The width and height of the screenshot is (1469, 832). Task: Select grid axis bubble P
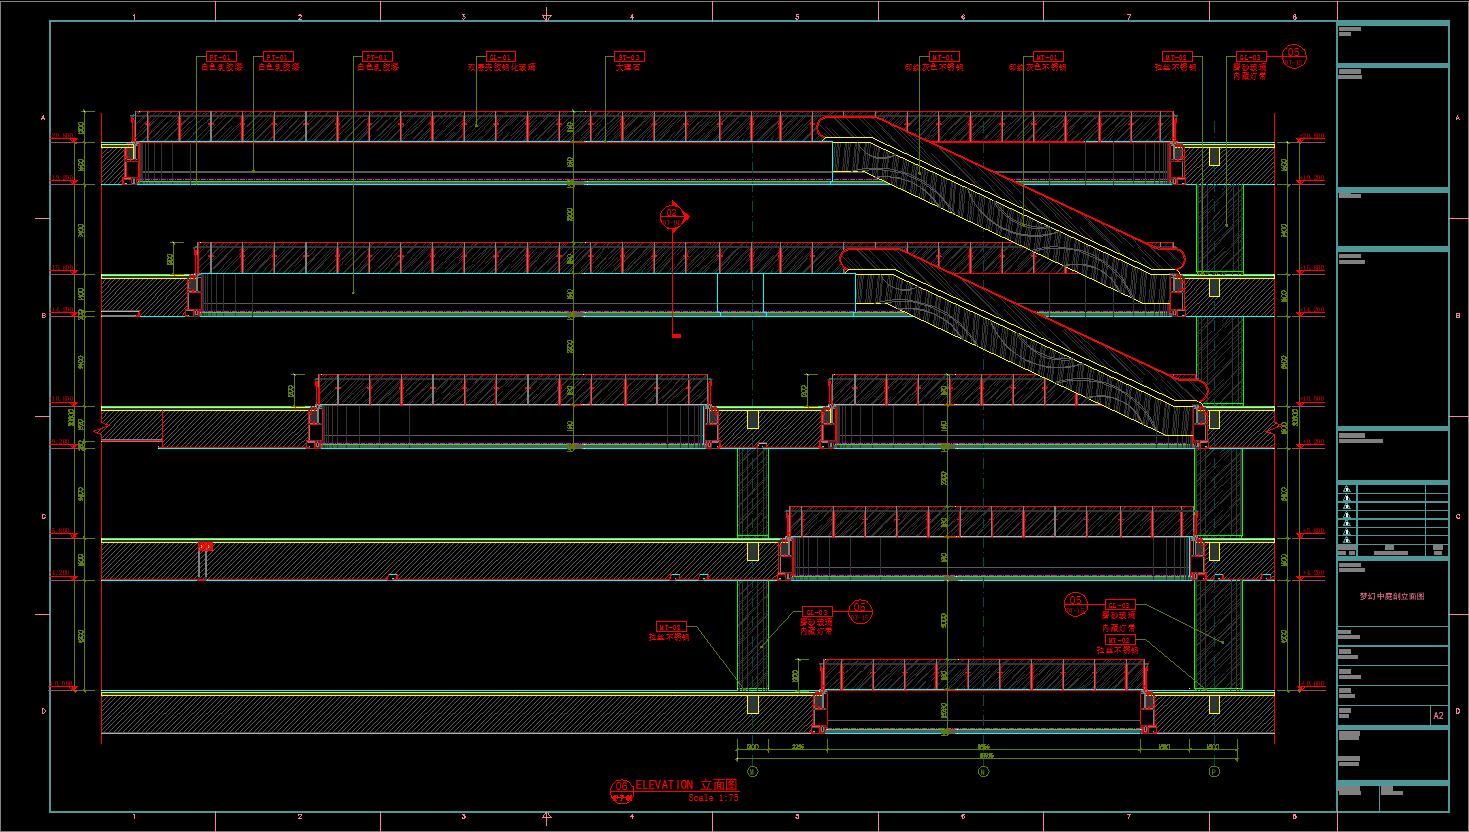coord(1214,771)
